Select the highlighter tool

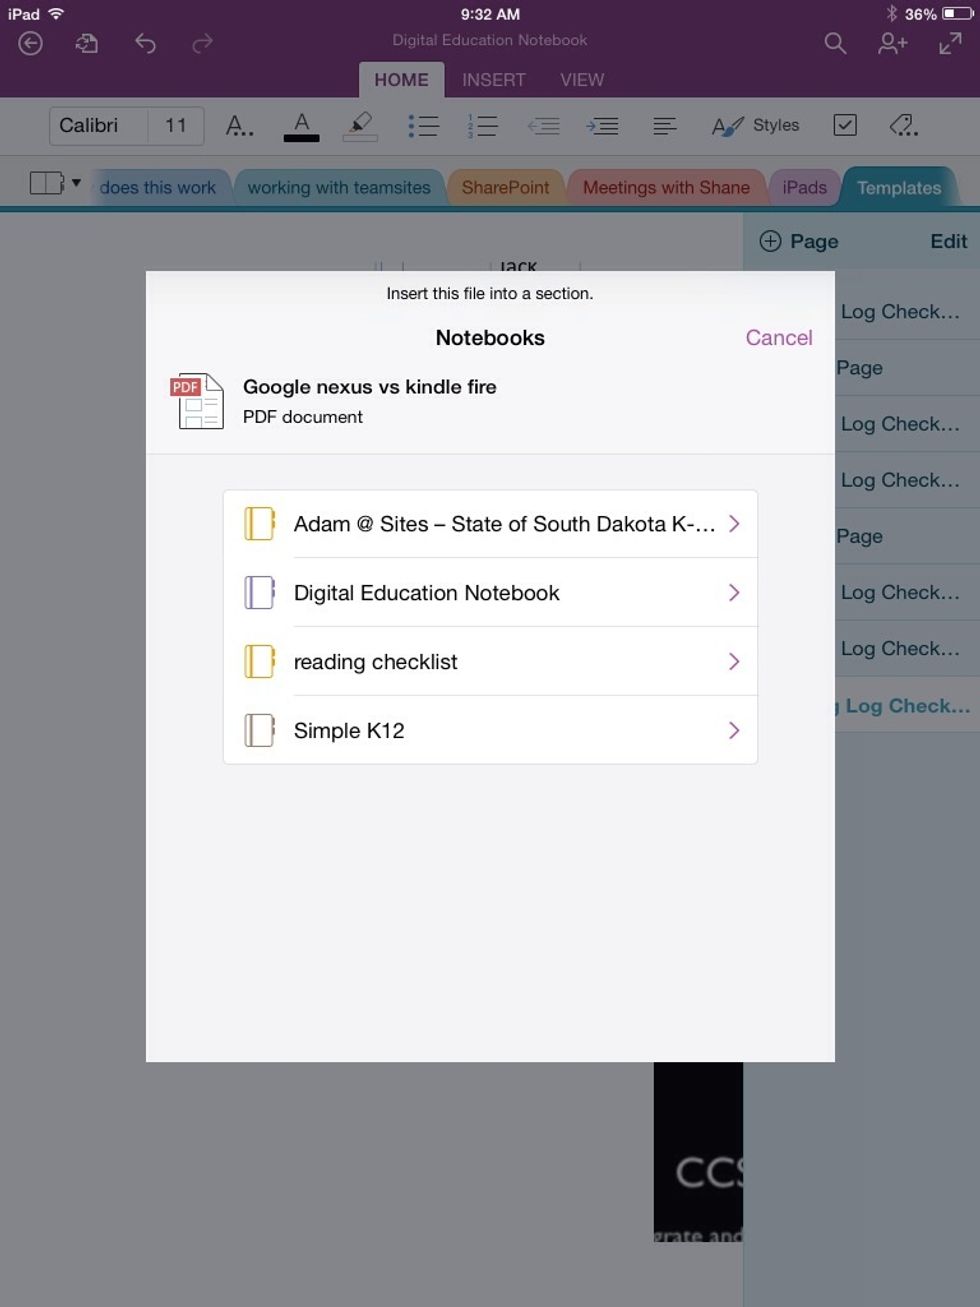coord(360,125)
